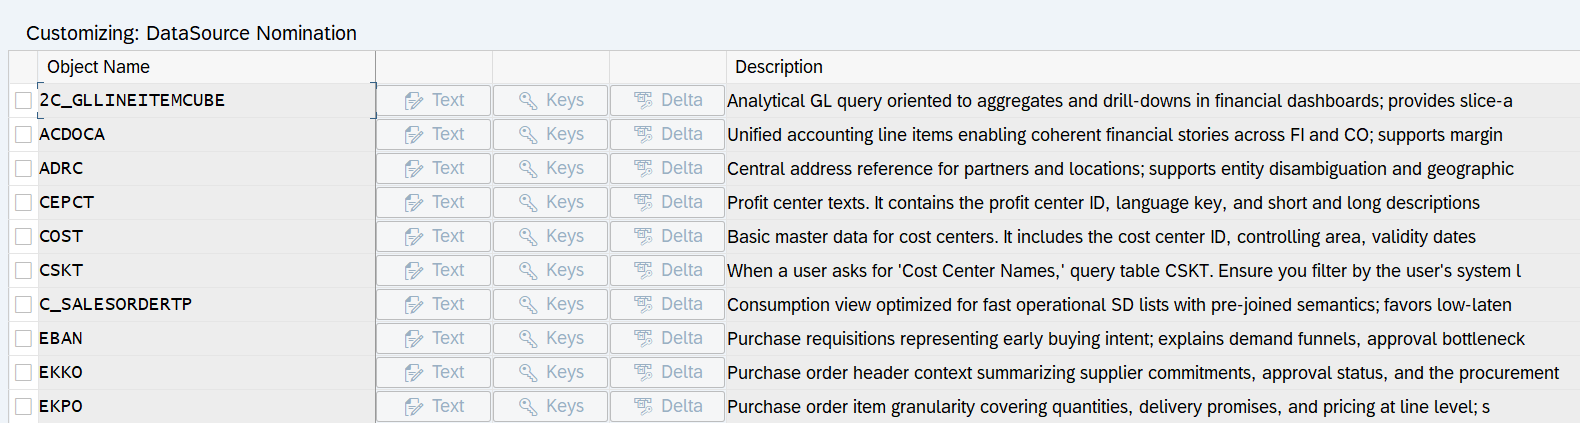Click the Object Name column header

pos(98,67)
